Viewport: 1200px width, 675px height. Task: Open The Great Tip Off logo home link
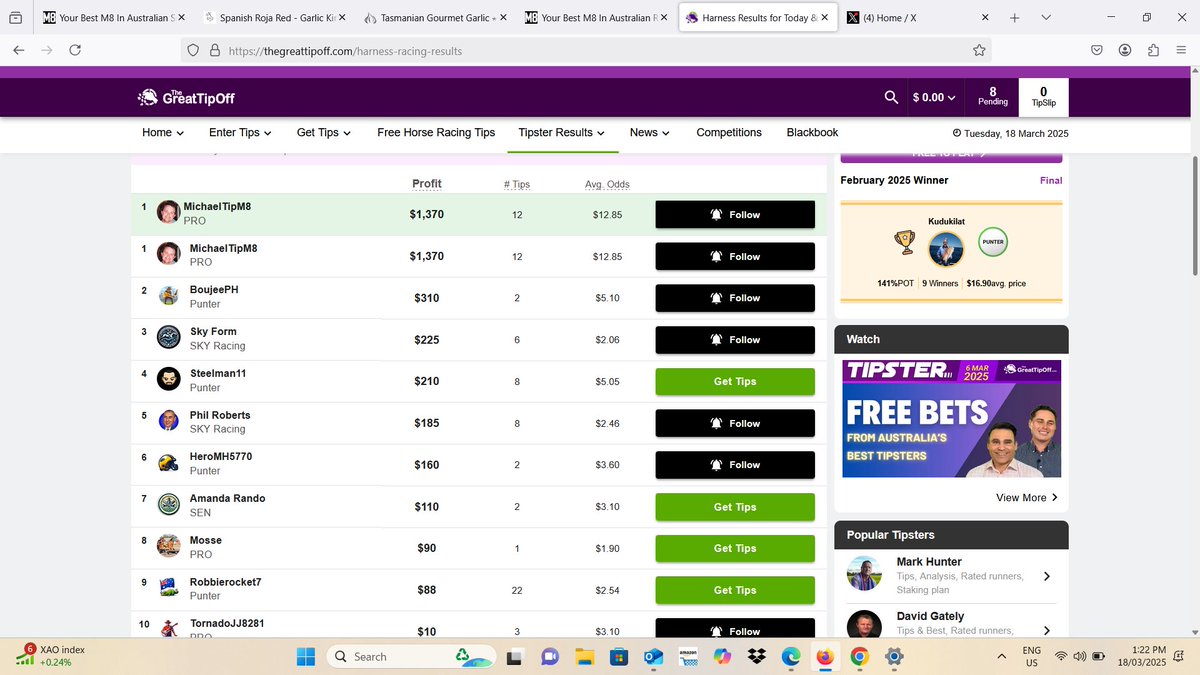coord(186,97)
